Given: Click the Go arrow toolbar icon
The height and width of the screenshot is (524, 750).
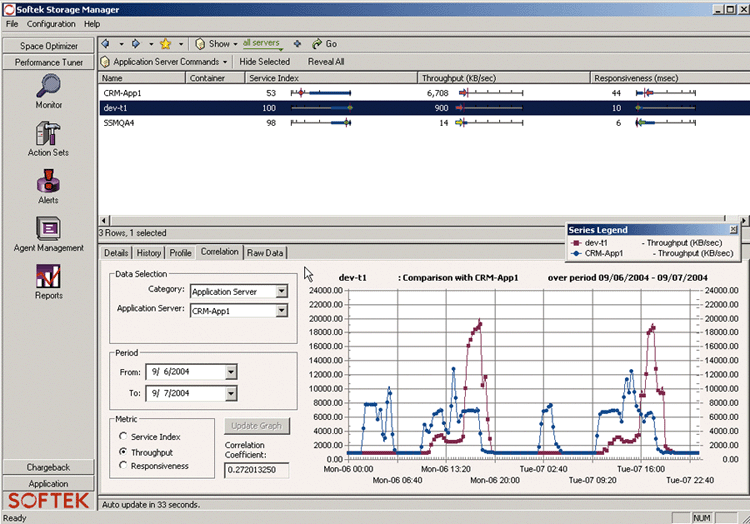Looking at the screenshot, I should (x=317, y=44).
